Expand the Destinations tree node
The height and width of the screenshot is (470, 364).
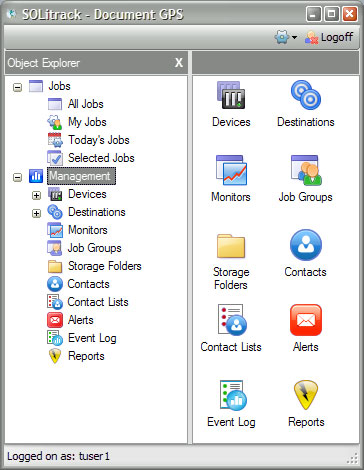[36, 213]
